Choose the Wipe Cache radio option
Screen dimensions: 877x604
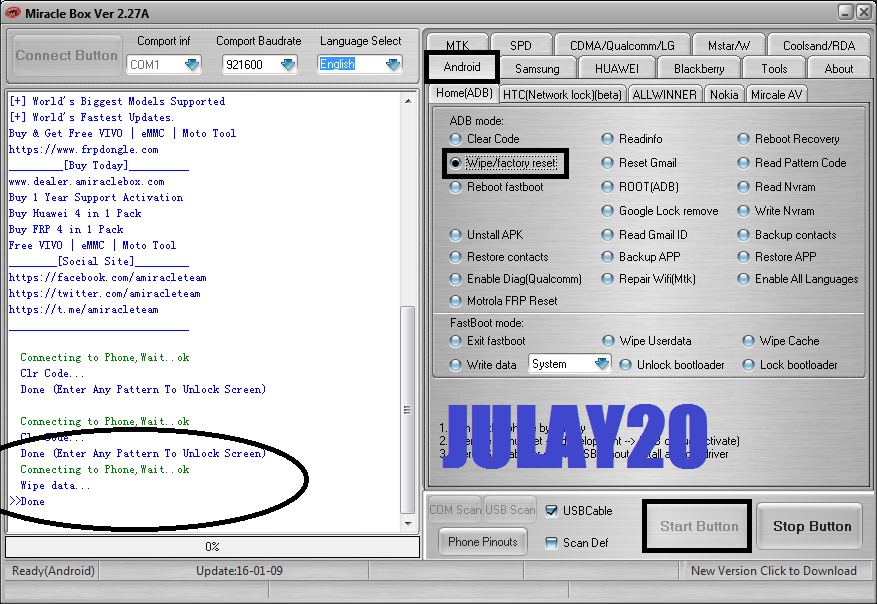point(748,341)
